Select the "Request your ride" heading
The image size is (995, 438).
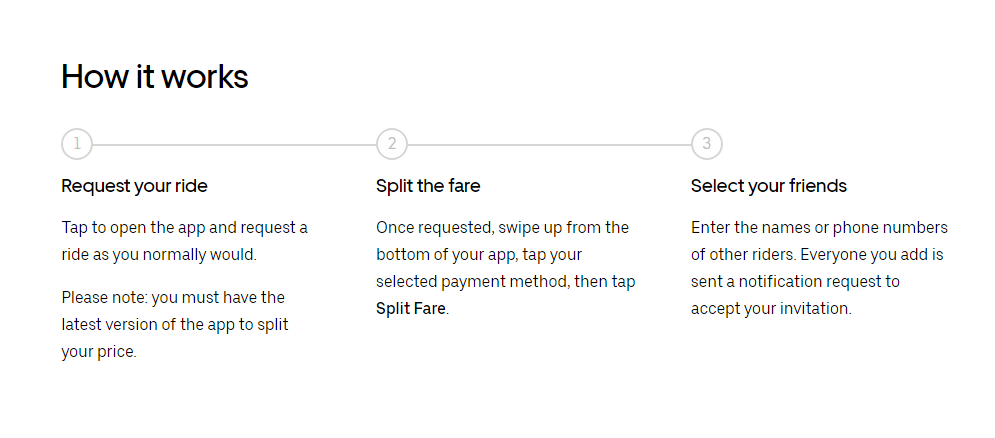coord(135,186)
